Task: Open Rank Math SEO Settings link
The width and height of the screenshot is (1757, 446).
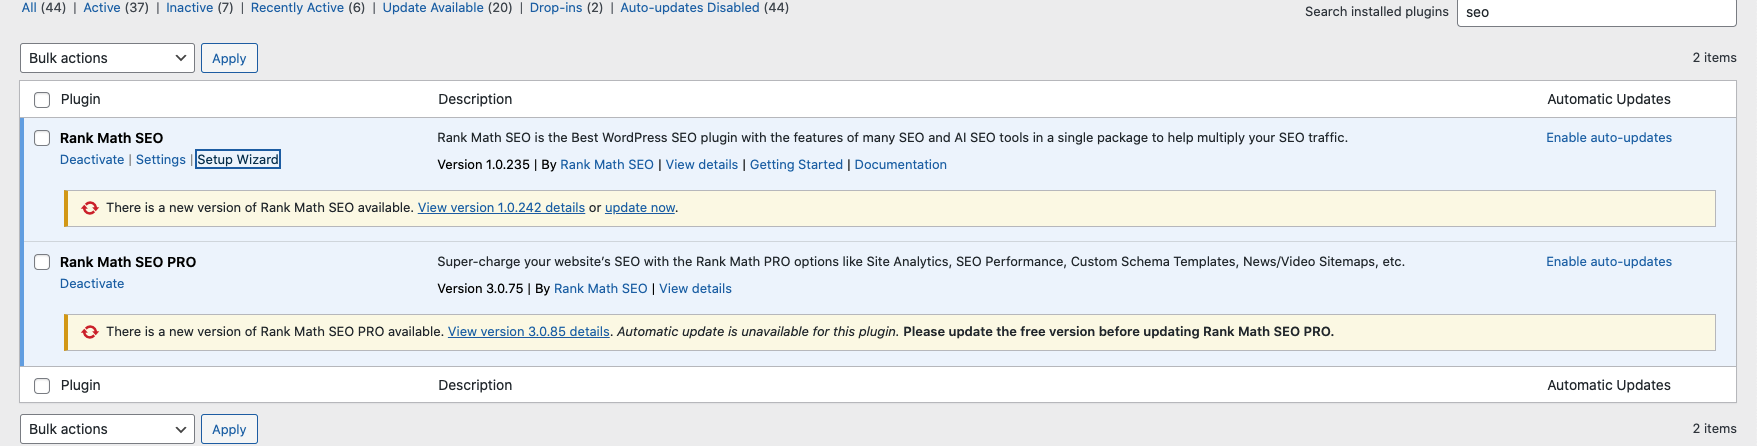Action: 161,160
